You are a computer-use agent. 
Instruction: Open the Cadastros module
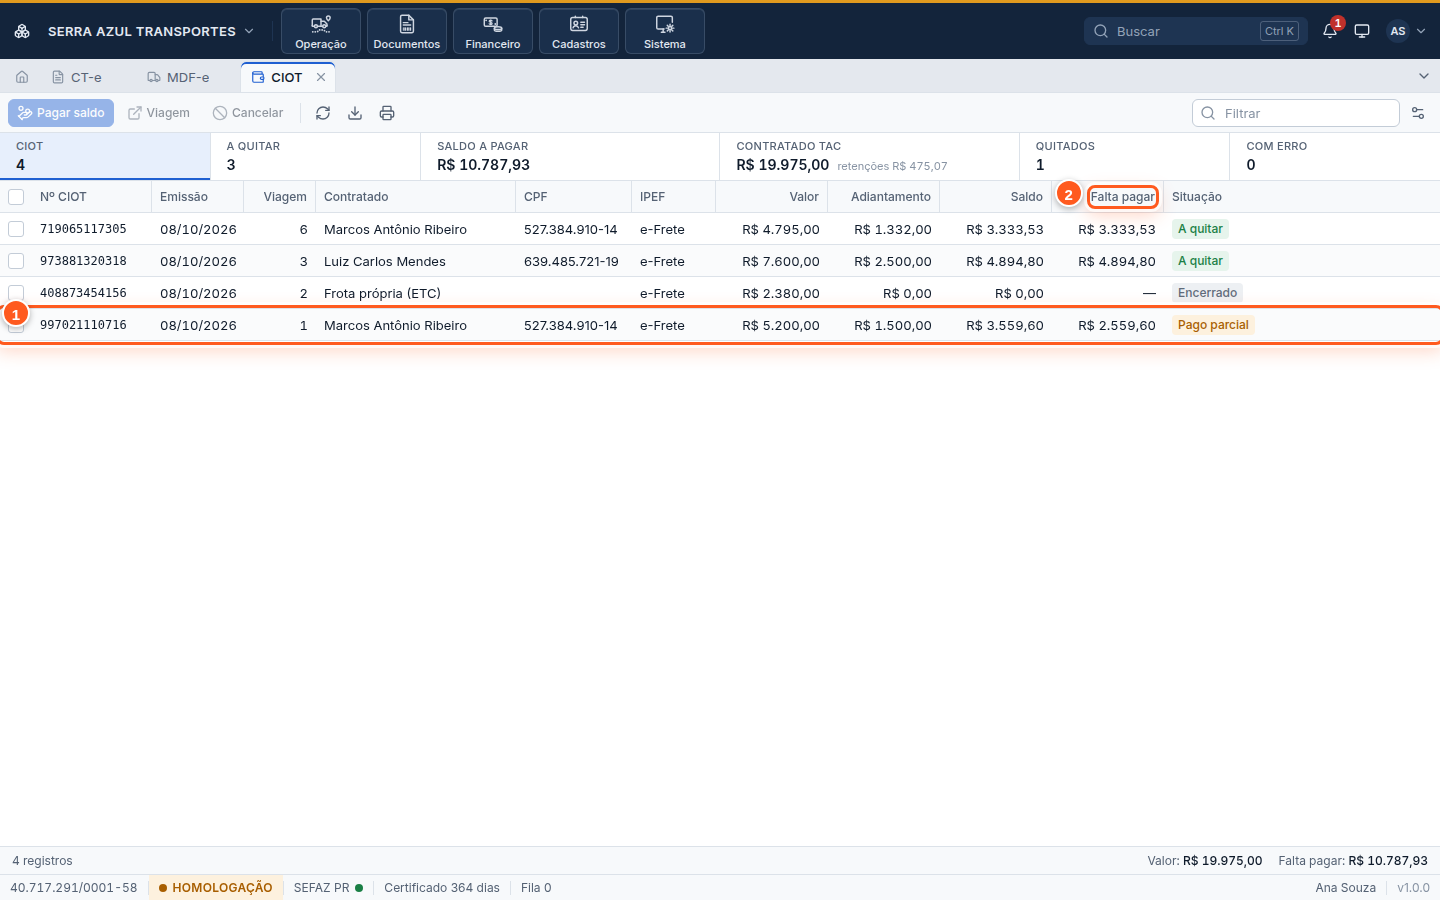tap(579, 31)
